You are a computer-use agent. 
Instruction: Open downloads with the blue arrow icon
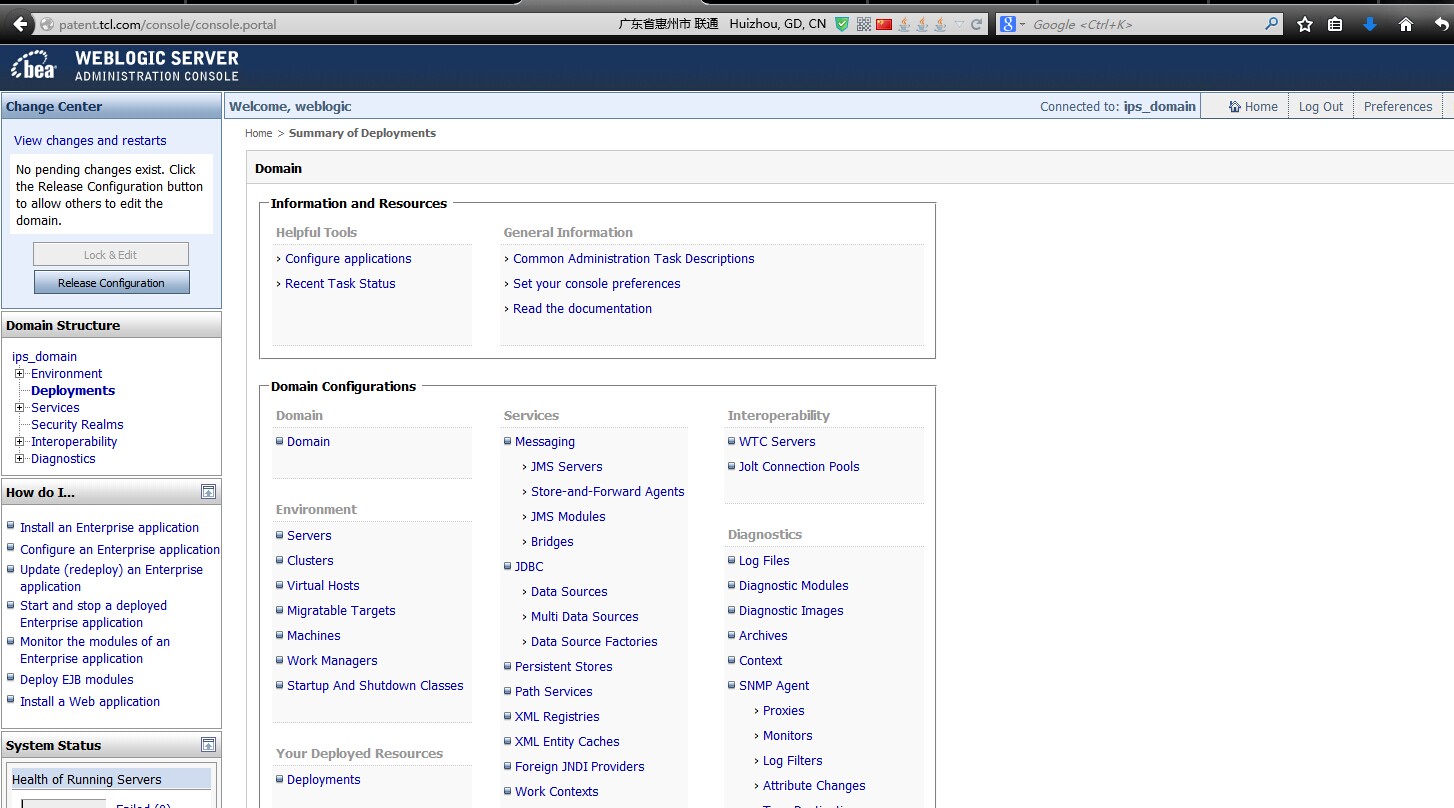click(1370, 25)
